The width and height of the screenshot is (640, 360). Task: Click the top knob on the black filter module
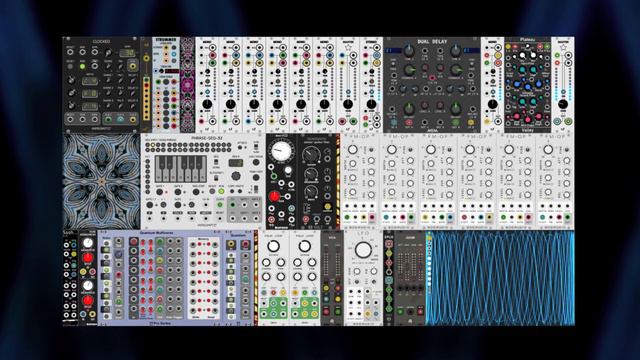311,154
